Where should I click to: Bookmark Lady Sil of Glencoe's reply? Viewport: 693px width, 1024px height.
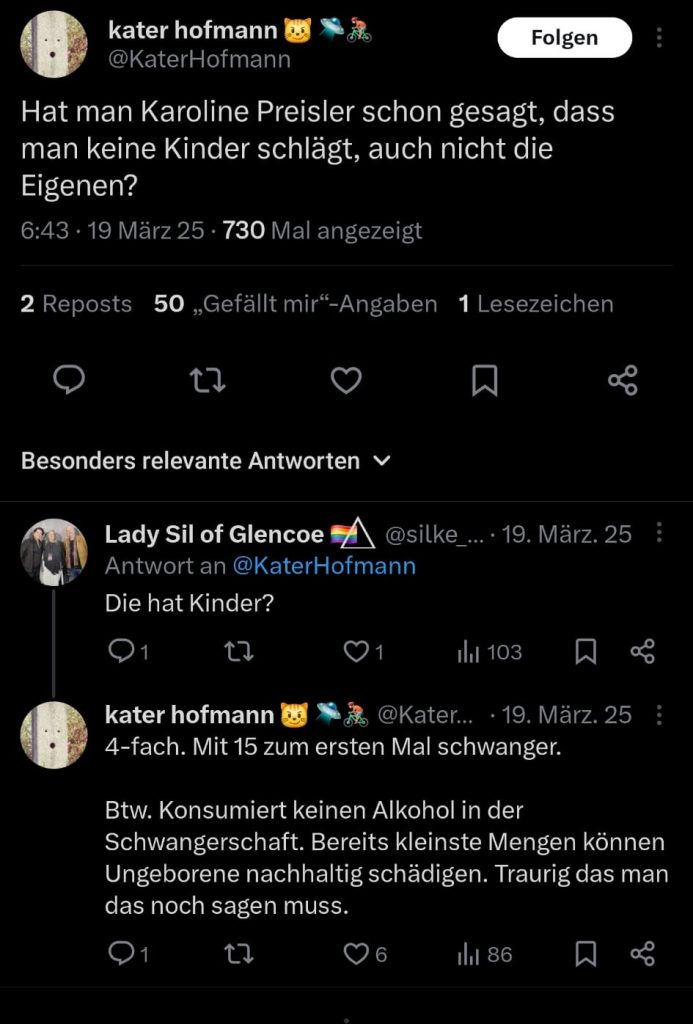click(x=586, y=652)
